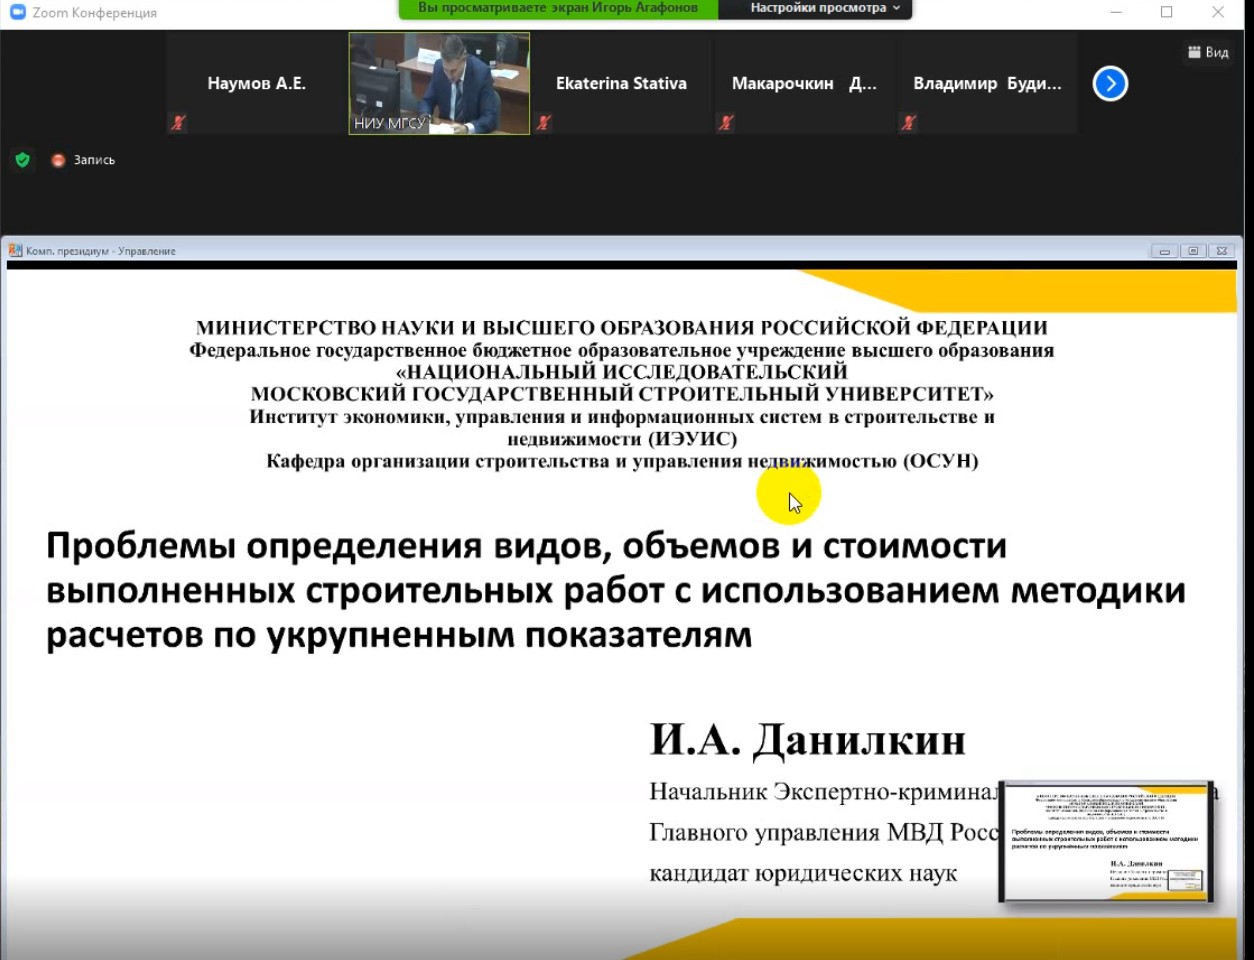Click the slide preview thumbnail in the bottom right corner

pos(1106,842)
